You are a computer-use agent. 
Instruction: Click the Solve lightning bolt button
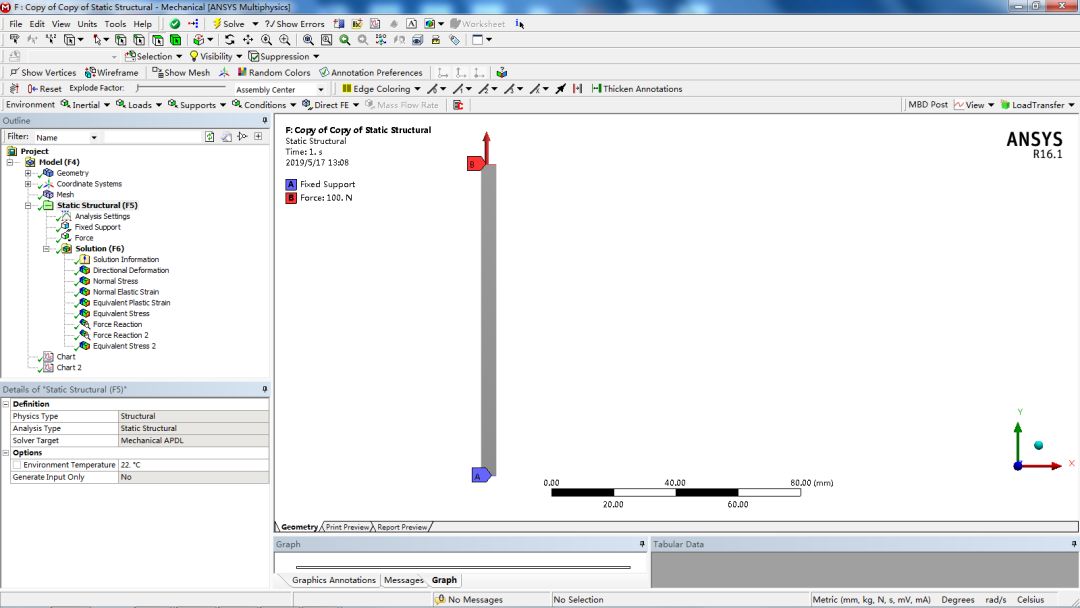click(226, 24)
